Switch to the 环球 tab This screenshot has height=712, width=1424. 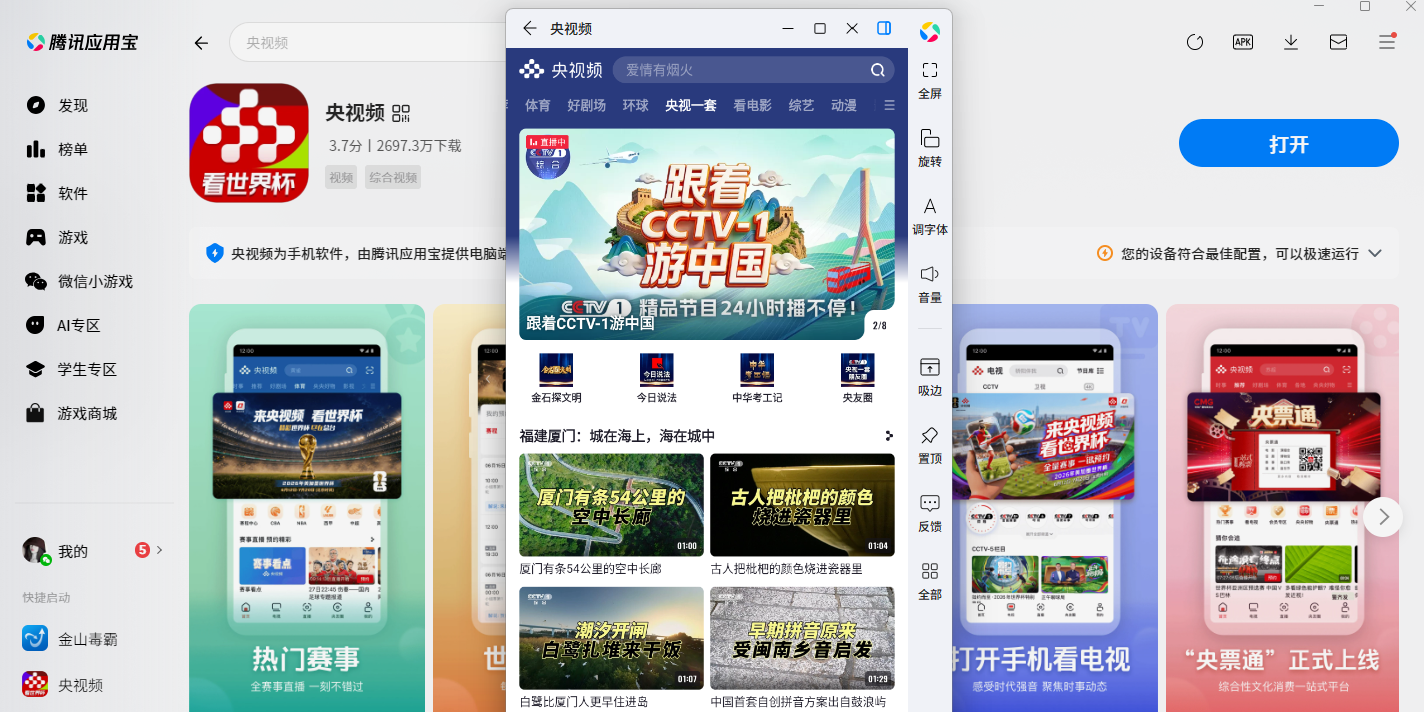click(x=636, y=105)
